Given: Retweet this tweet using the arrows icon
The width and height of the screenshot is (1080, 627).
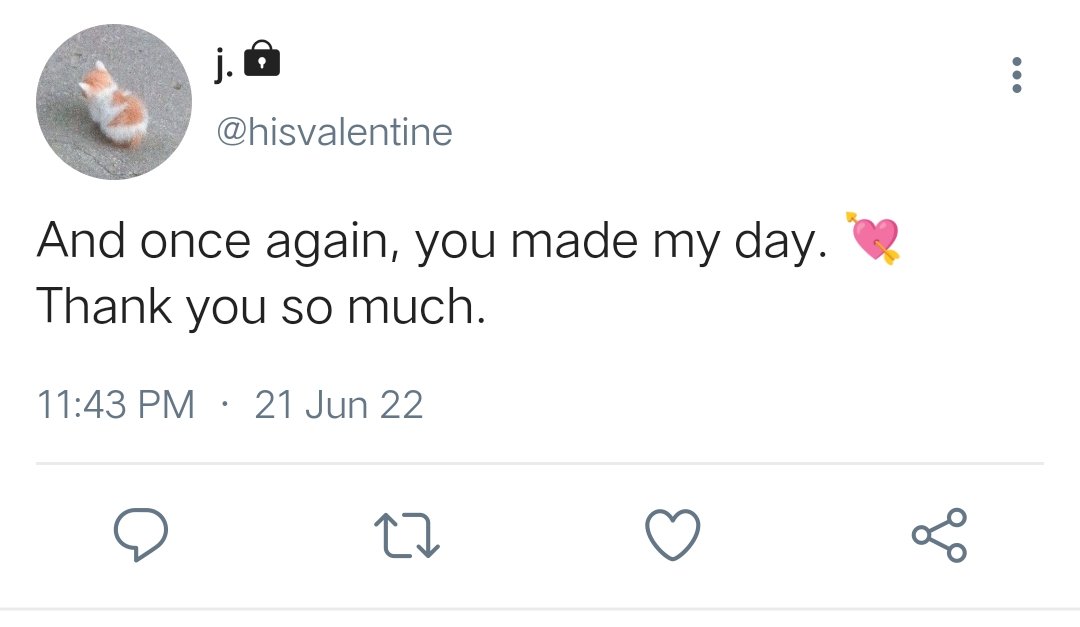Looking at the screenshot, I should pyautogui.click(x=406, y=535).
